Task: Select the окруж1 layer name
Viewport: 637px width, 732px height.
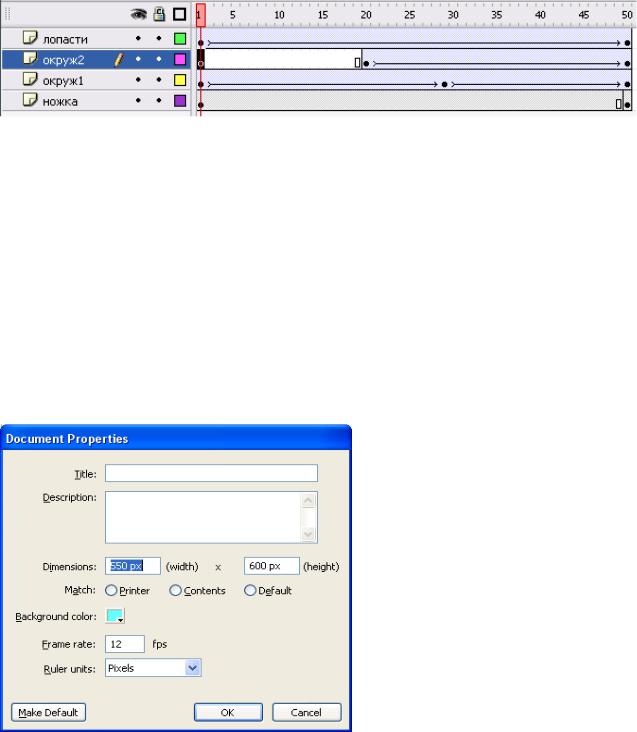Action: [x=63, y=81]
